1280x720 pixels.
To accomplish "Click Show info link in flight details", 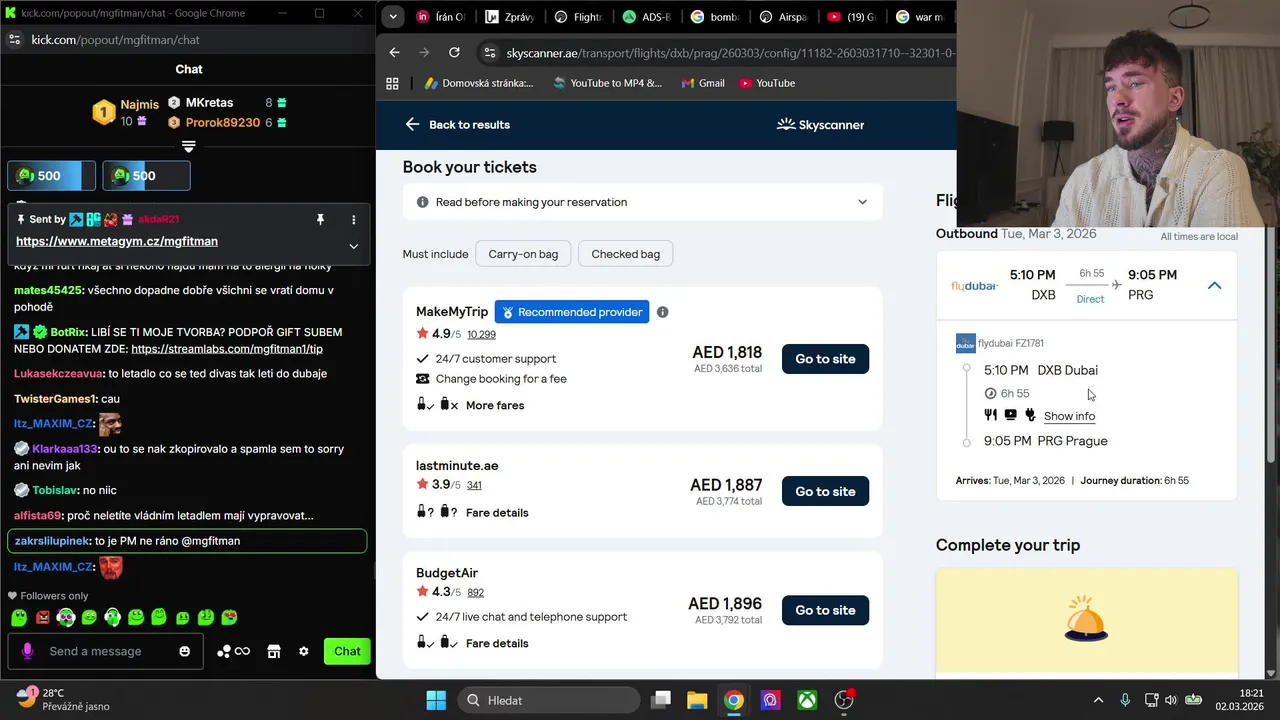I will [1069, 416].
